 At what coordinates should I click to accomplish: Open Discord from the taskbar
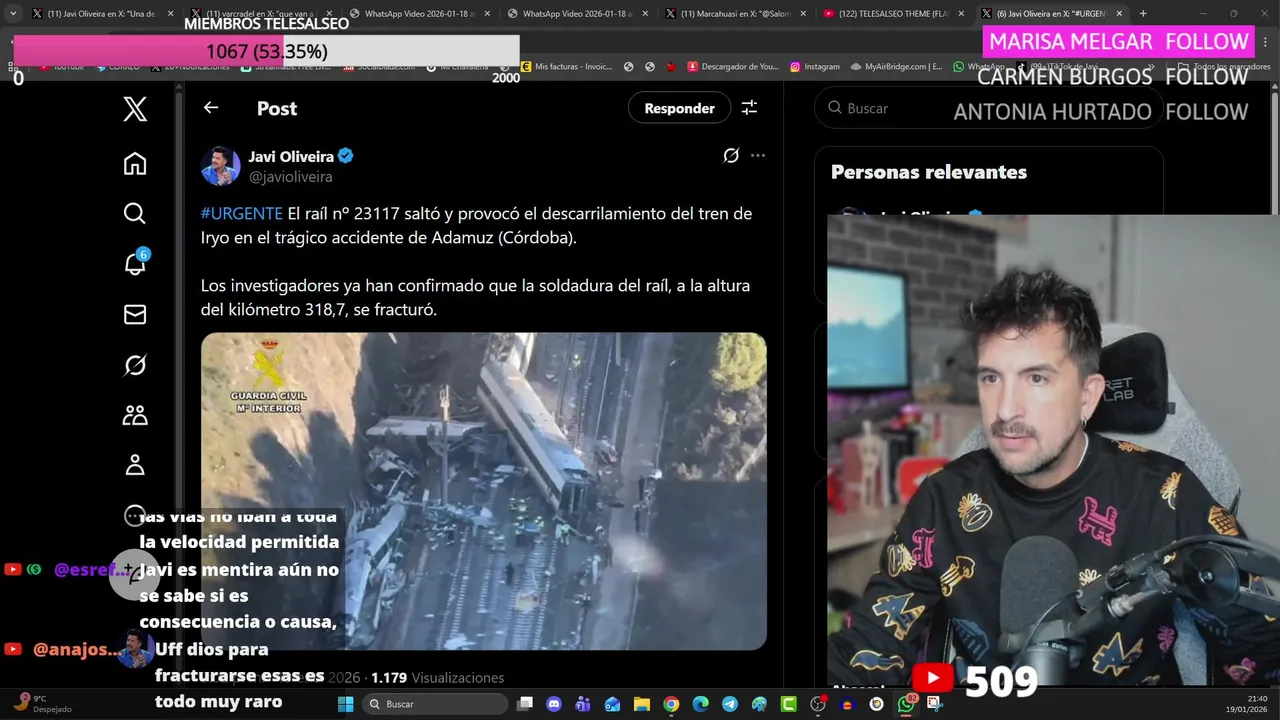coord(554,704)
